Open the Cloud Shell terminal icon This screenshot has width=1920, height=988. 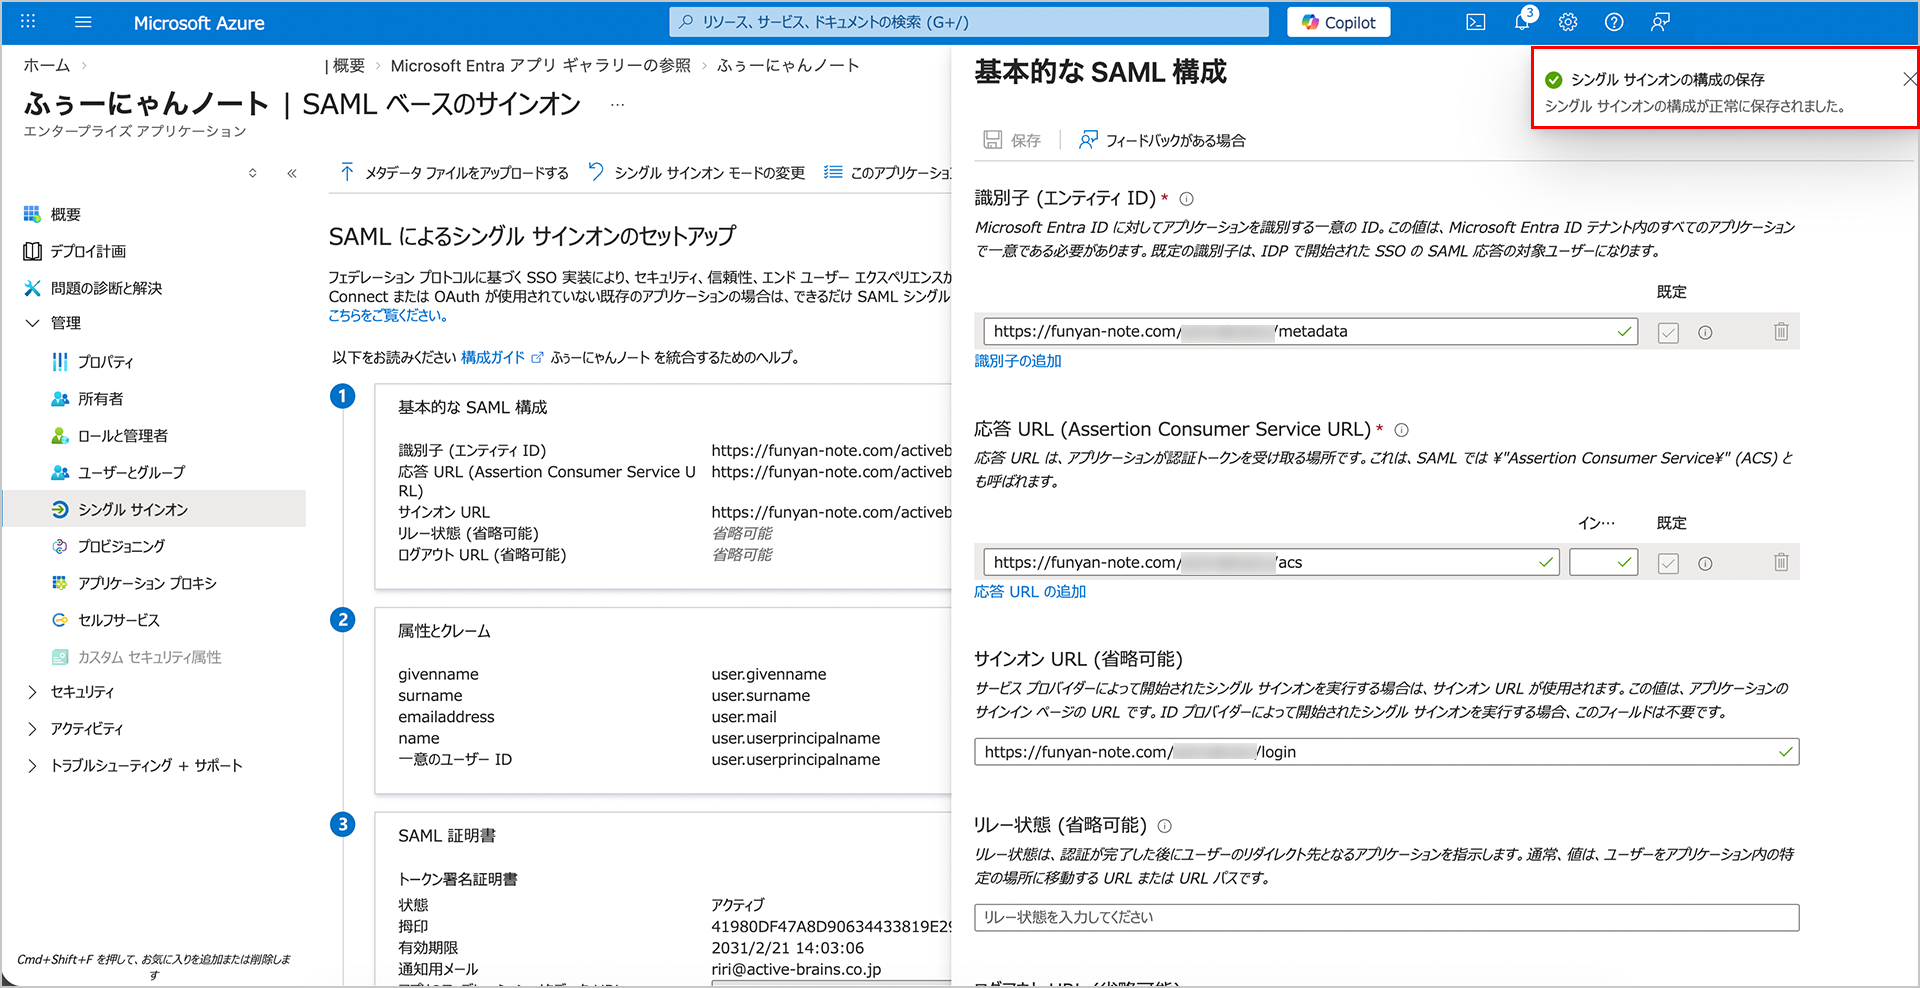click(x=1475, y=22)
